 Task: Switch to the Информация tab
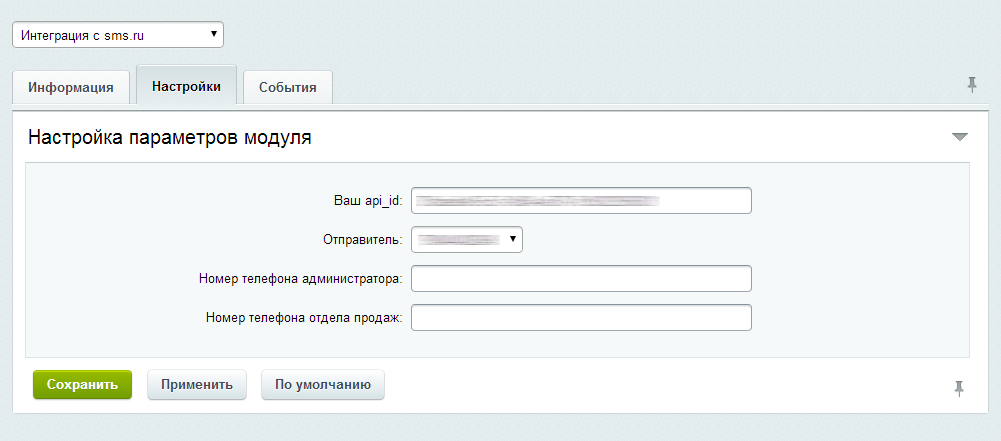click(70, 87)
